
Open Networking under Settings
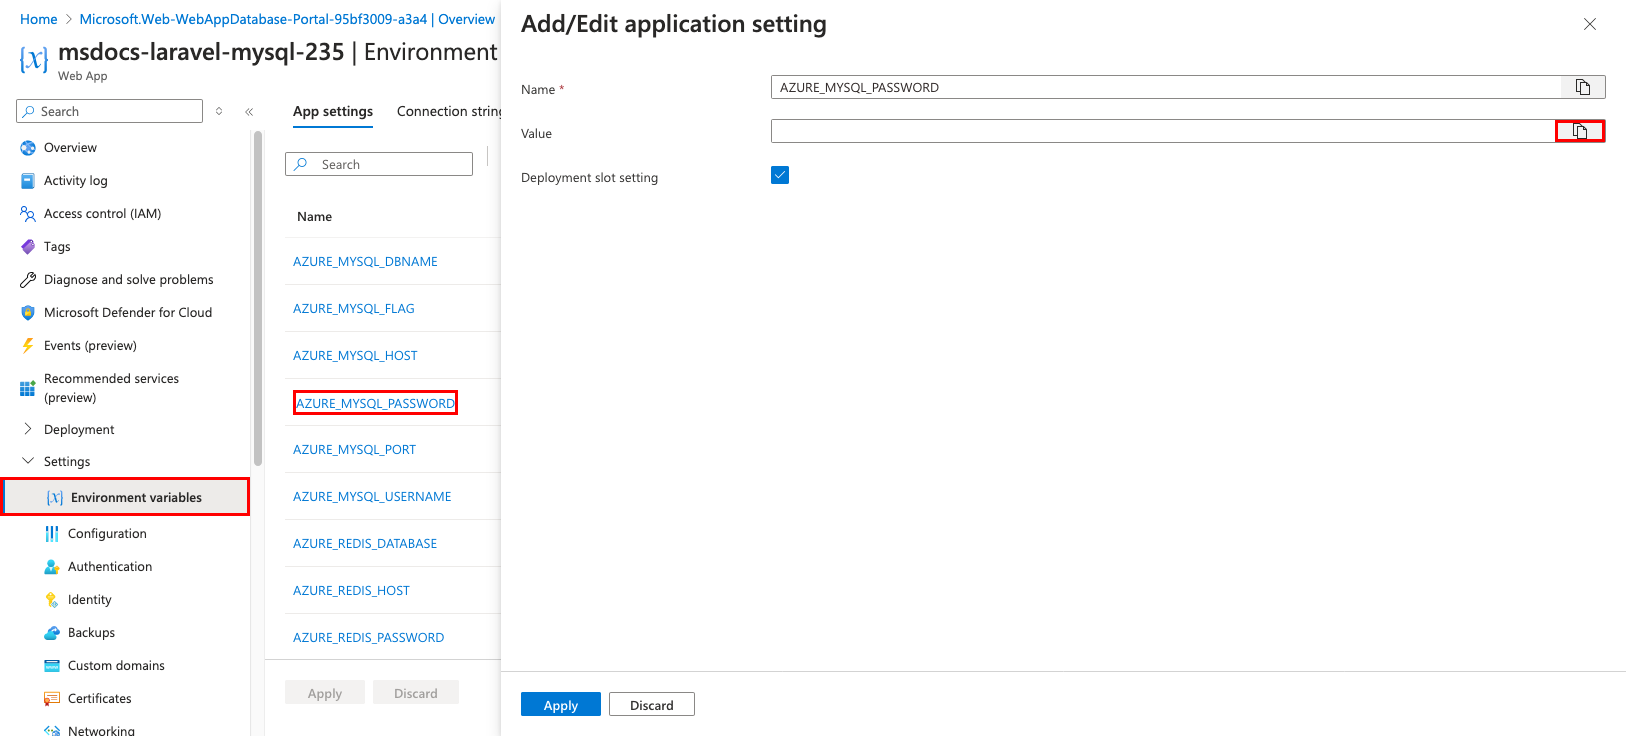101,730
